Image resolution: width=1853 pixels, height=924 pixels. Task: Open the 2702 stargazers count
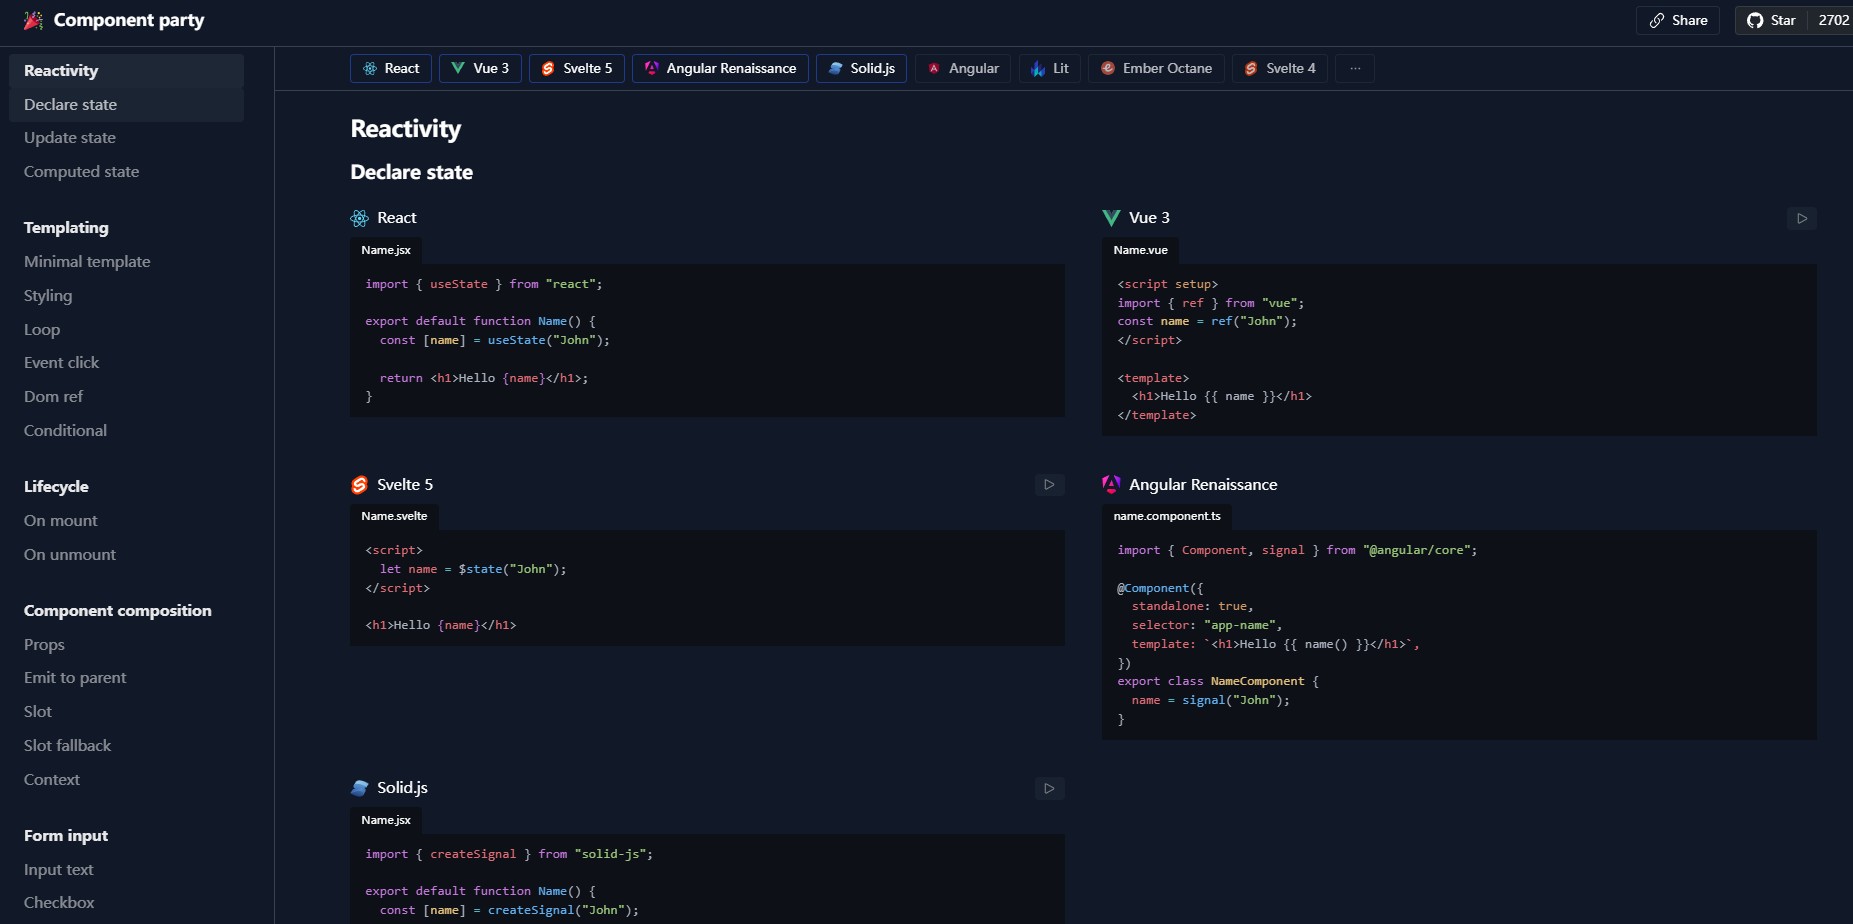1832,20
